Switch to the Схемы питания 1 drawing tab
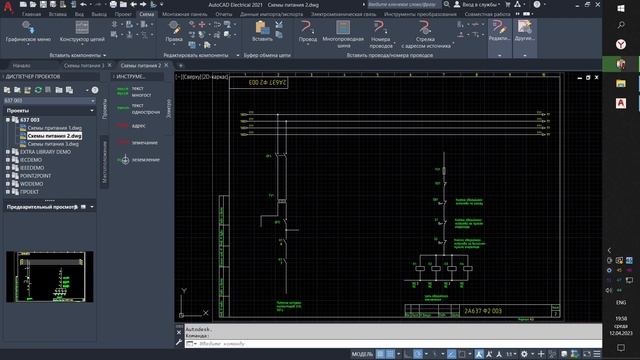 84,65
